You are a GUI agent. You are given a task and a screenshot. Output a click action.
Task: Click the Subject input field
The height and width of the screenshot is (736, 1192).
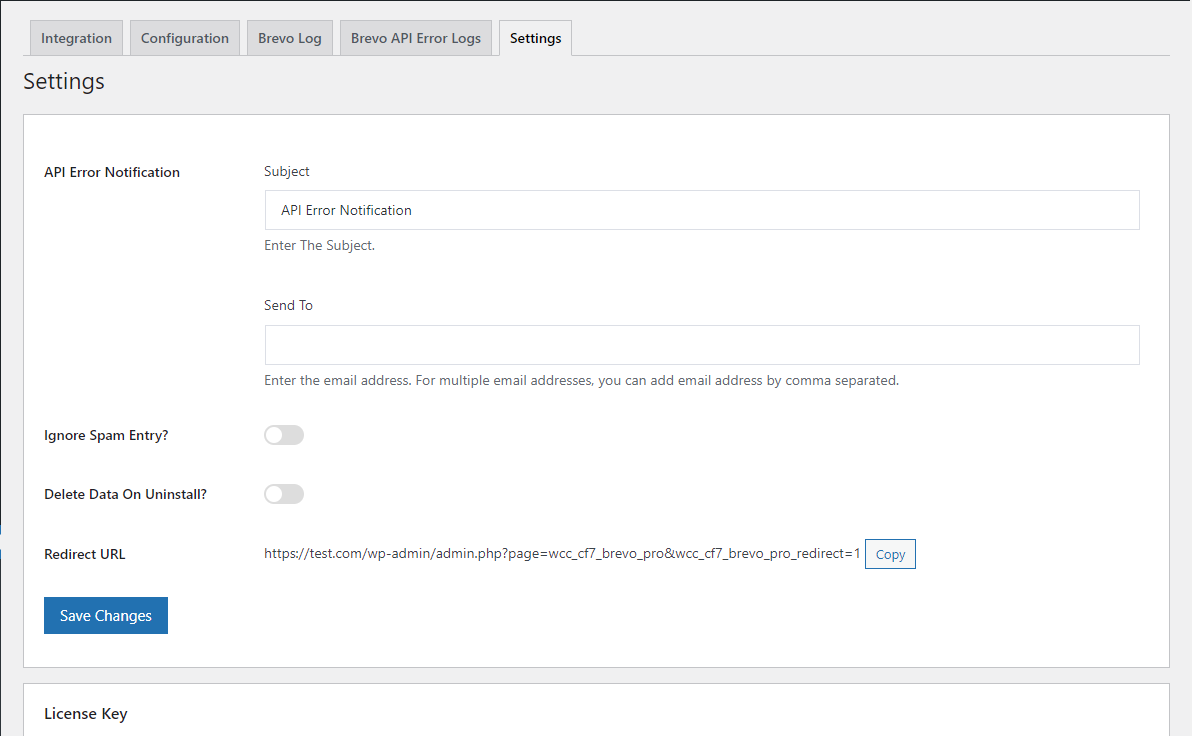(701, 210)
